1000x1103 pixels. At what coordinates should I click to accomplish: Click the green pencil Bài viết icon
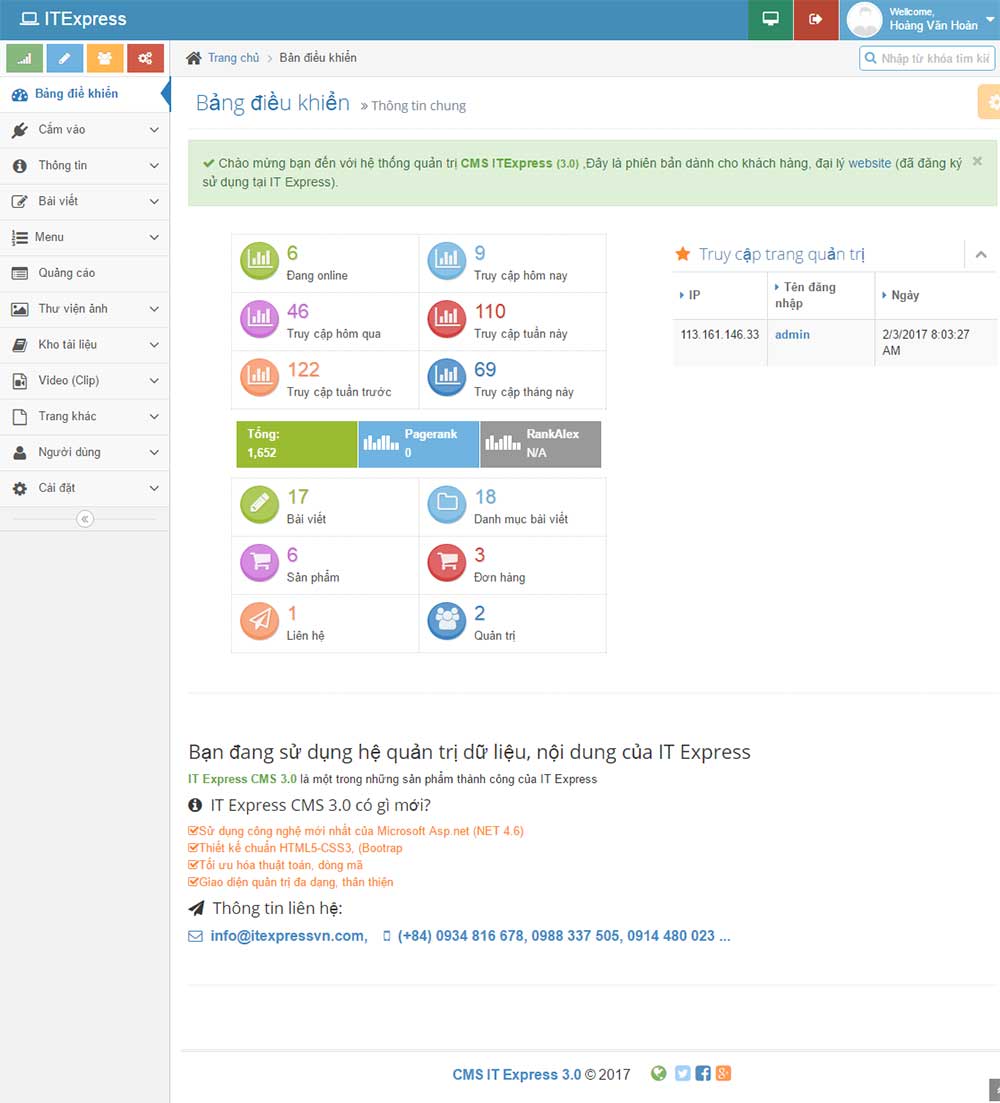pos(259,504)
